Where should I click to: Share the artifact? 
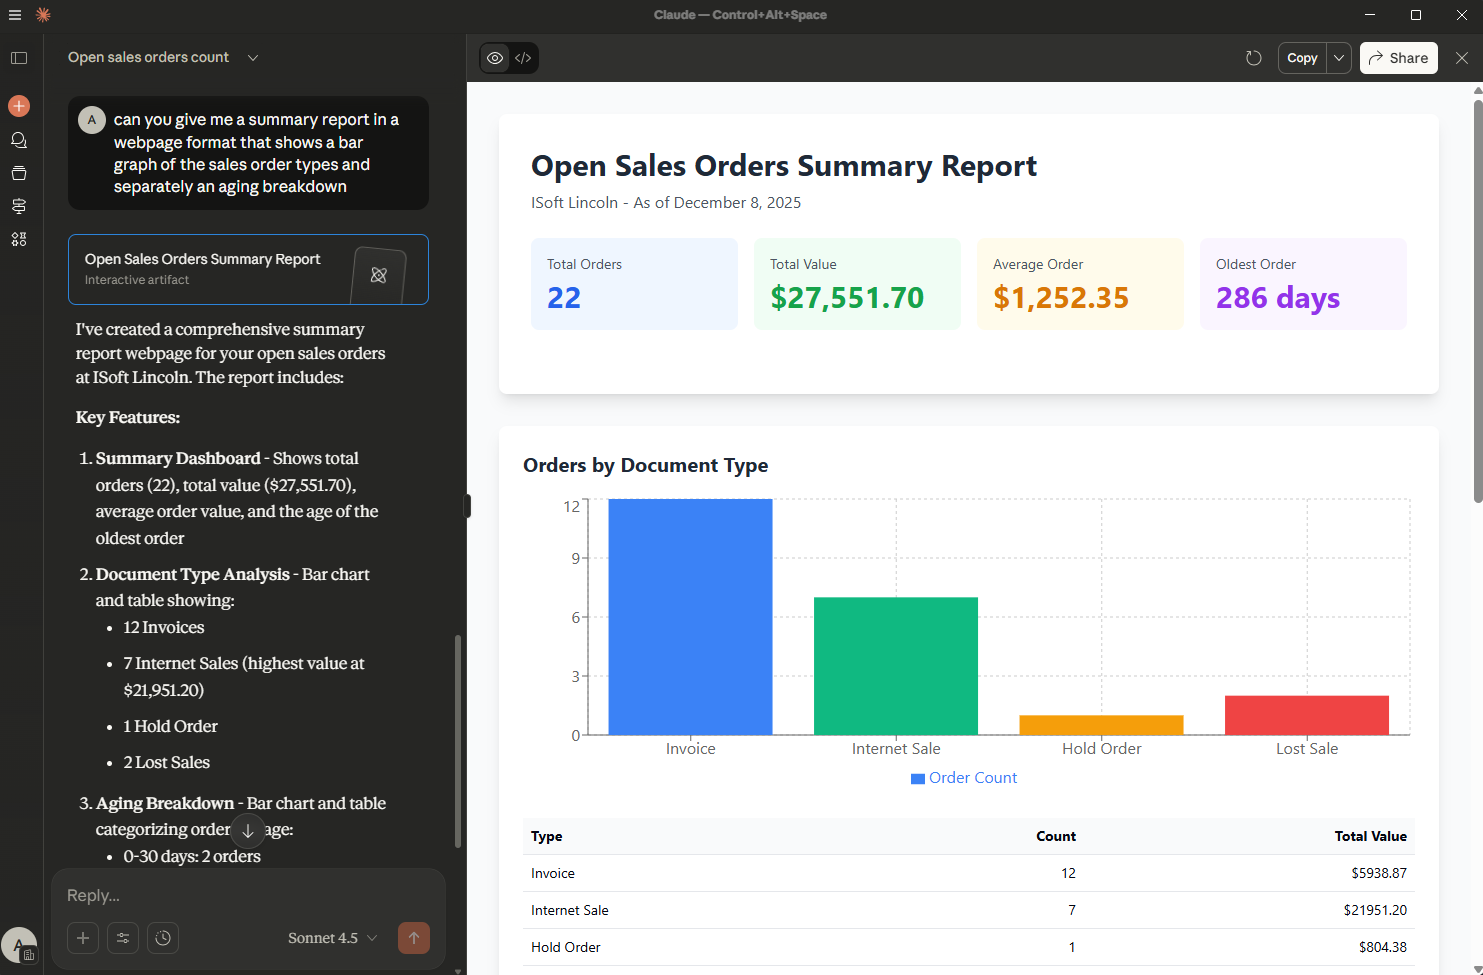(x=1399, y=58)
